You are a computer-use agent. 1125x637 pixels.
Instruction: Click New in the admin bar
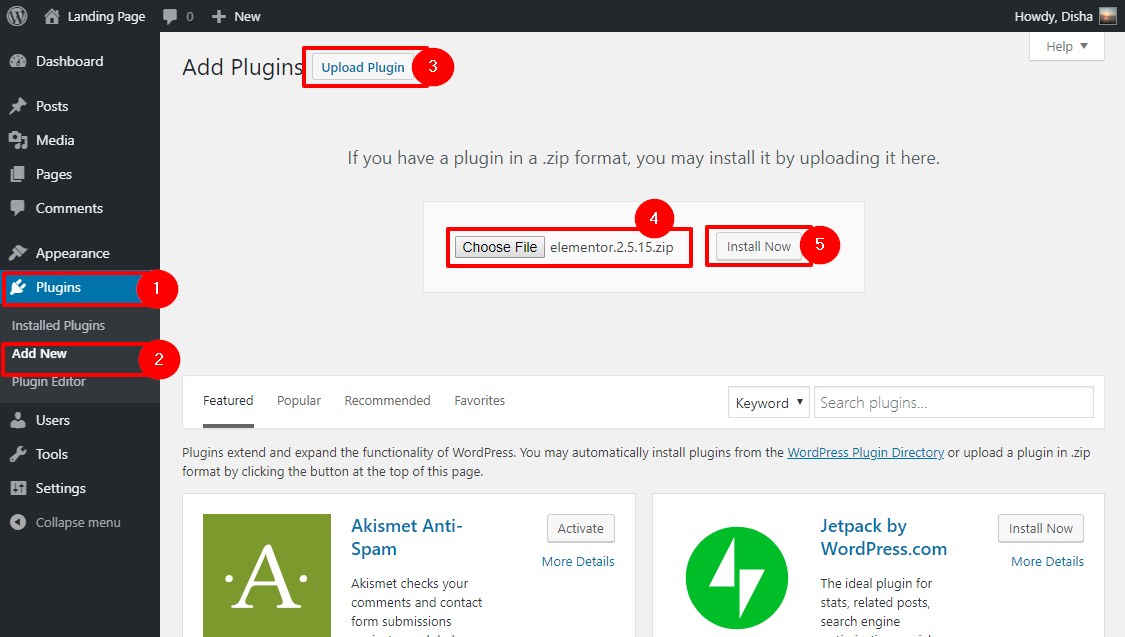(248, 16)
